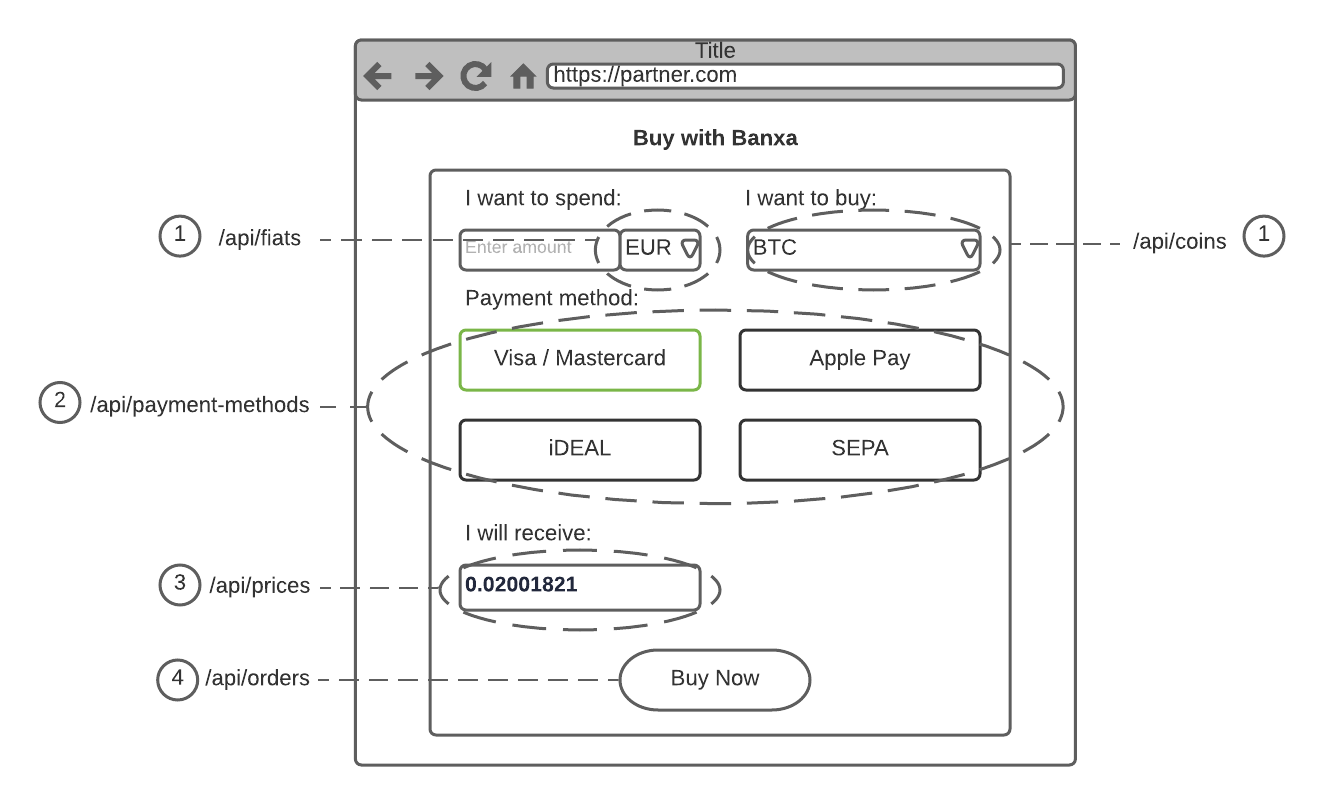Image resolution: width=1325 pixels, height=805 pixels.
Task: Select Apple Pay payment method
Action: (860, 359)
